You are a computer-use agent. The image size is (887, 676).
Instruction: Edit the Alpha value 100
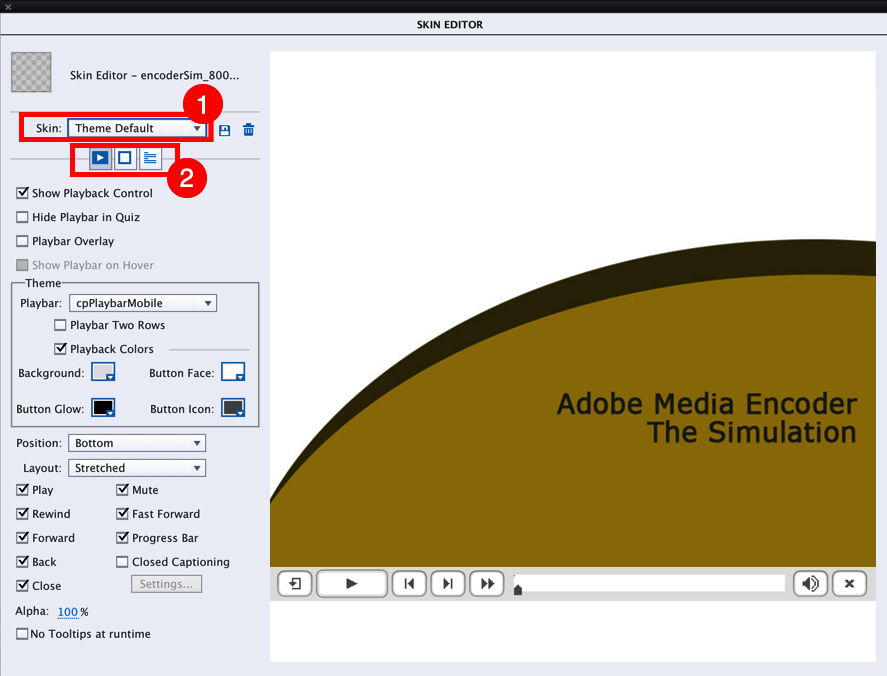(67, 612)
